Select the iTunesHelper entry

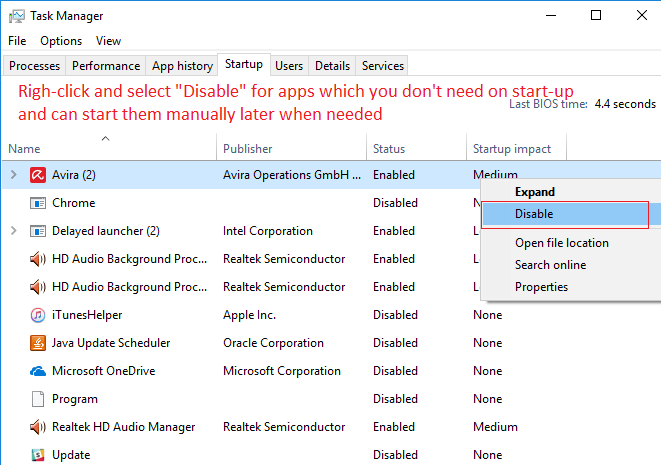tap(87, 315)
